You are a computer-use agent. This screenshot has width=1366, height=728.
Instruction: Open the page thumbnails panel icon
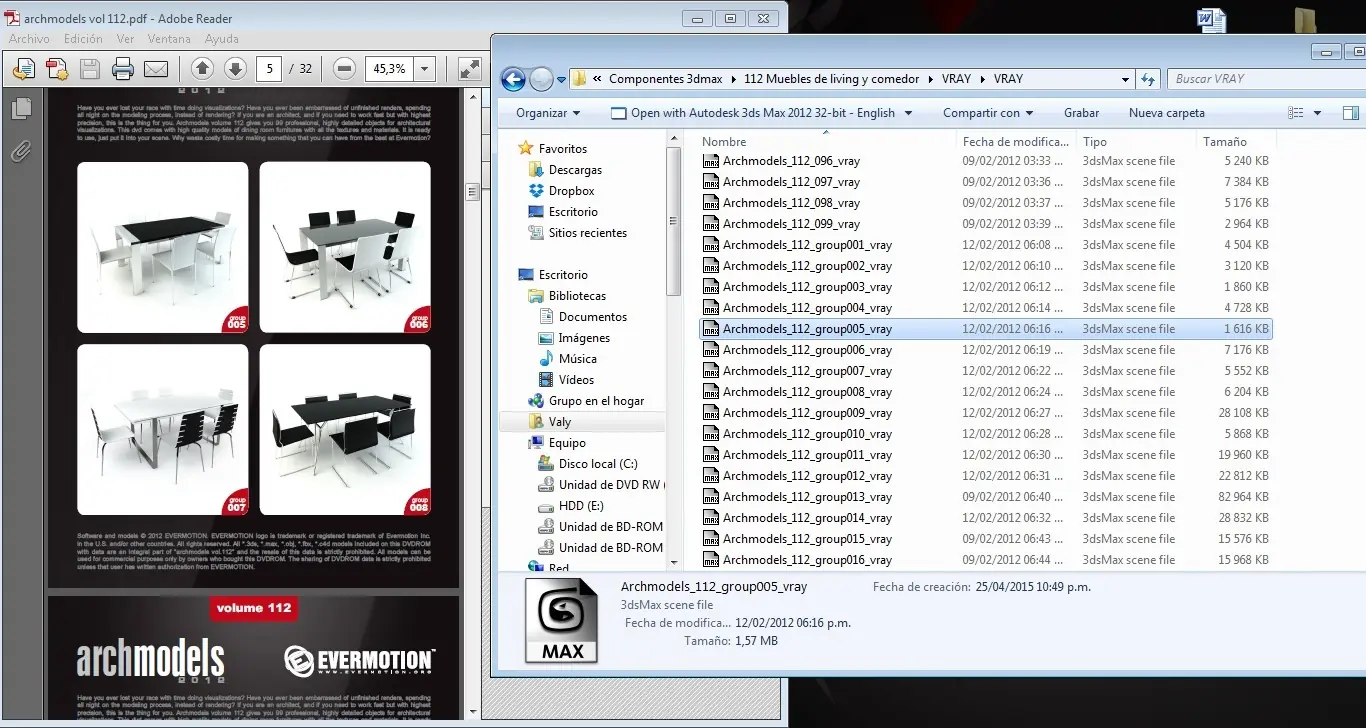21,108
